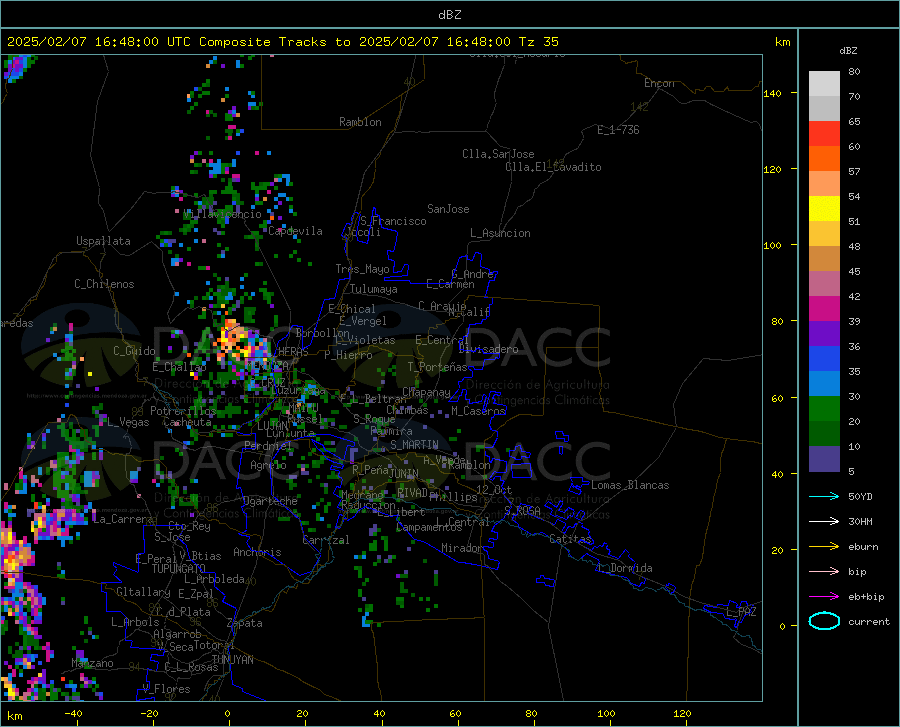This screenshot has height=727, width=900.
Task: Click the 'TUNUYAN' map label
Action: [232, 659]
